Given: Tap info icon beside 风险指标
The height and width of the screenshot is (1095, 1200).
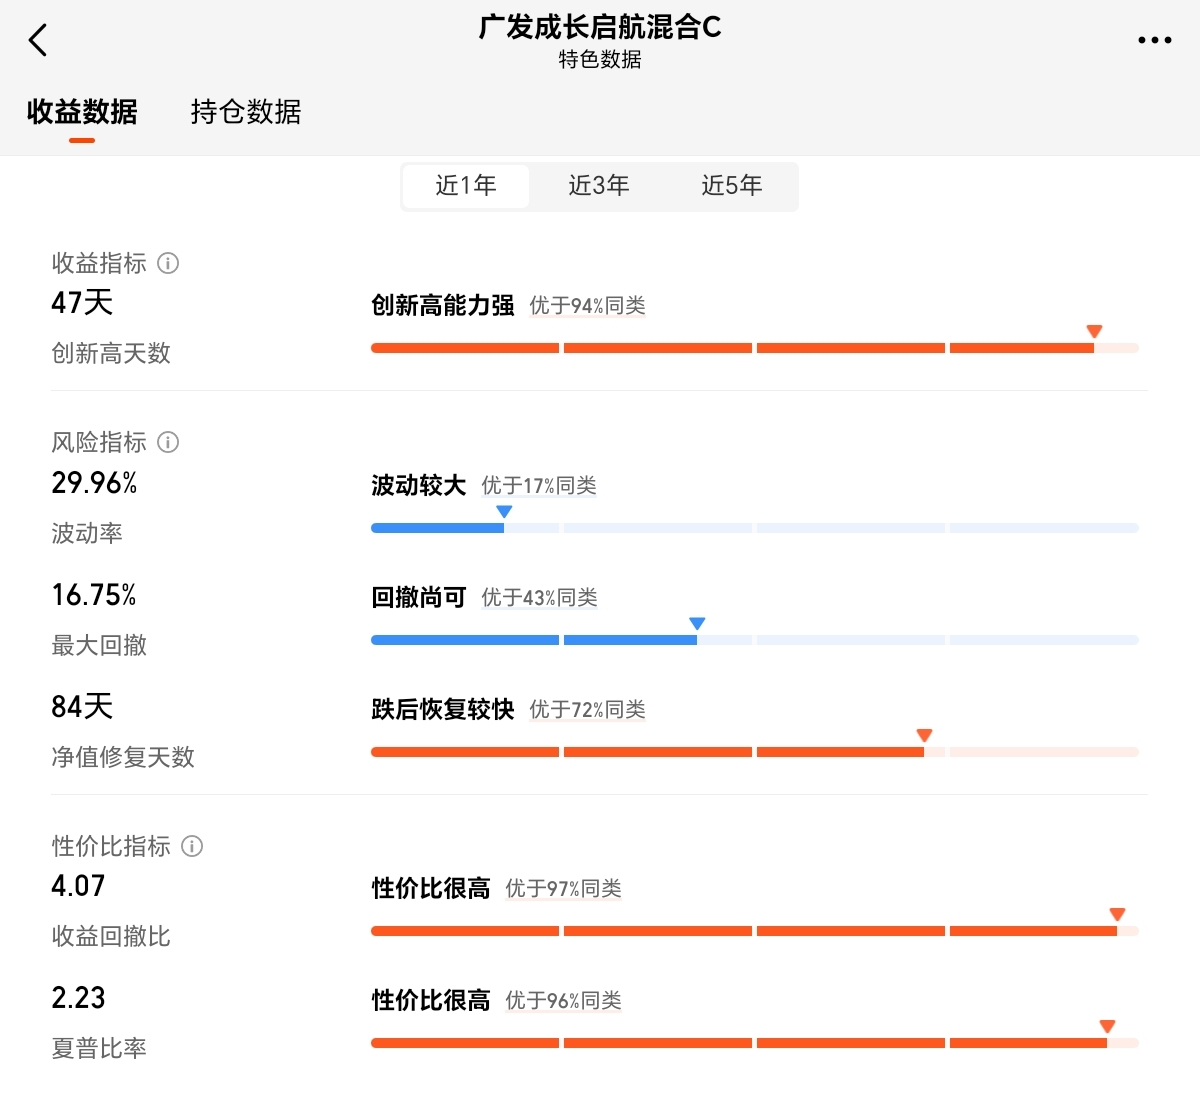Looking at the screenshot, I should (x=168, y=442).
